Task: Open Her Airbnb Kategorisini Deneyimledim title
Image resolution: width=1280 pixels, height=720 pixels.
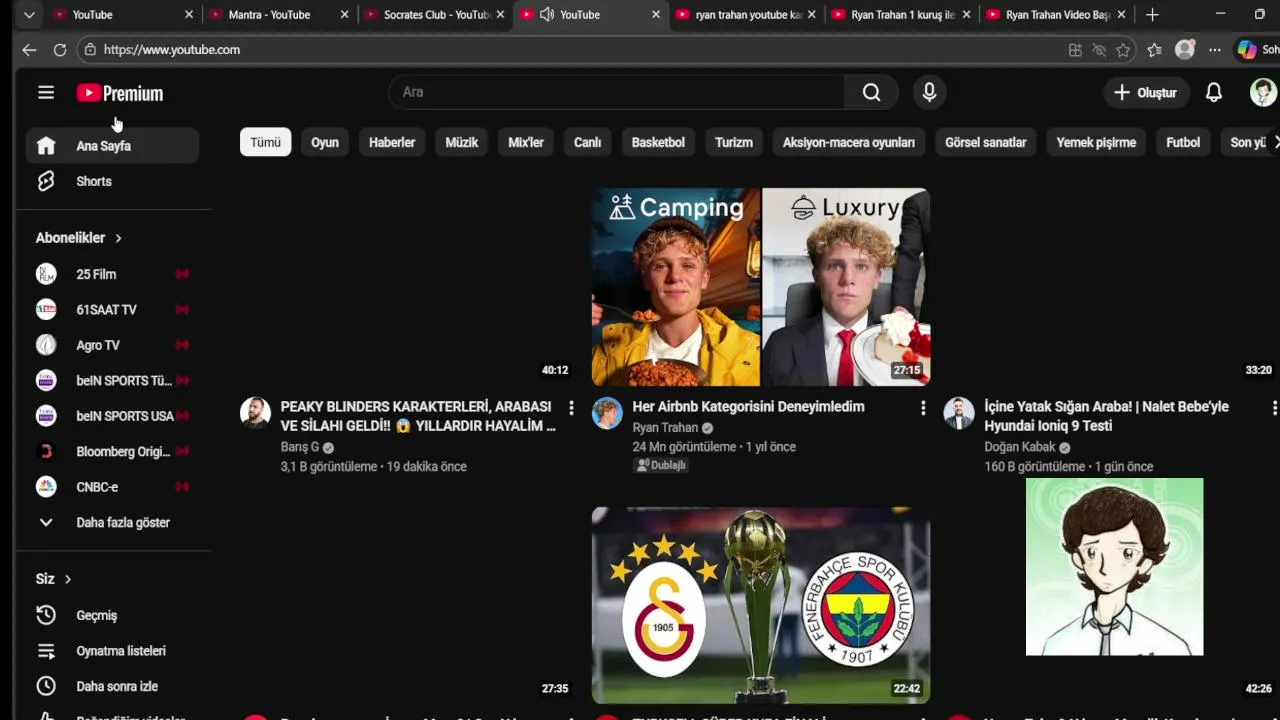Action: point(749,407)
